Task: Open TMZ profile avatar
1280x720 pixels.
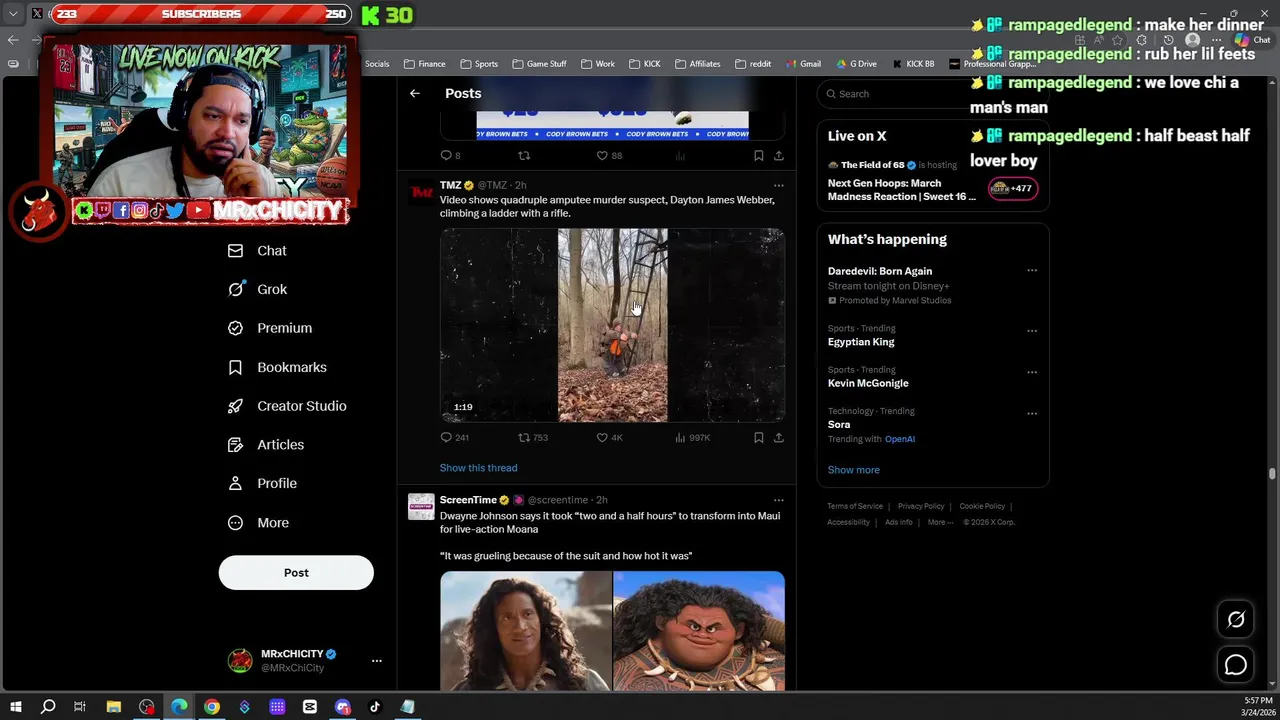Action: coord(421,191)
